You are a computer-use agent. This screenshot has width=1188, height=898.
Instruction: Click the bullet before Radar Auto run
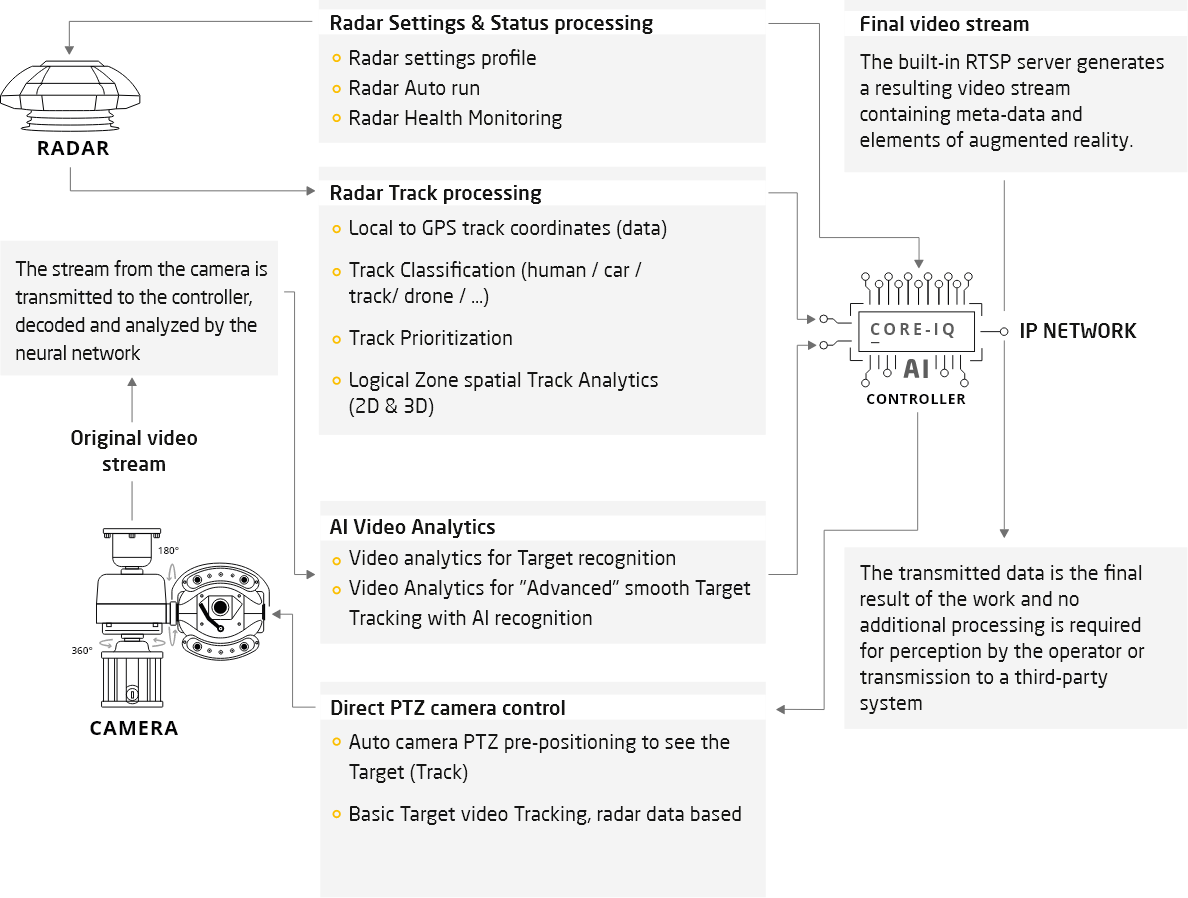(337, 89)
